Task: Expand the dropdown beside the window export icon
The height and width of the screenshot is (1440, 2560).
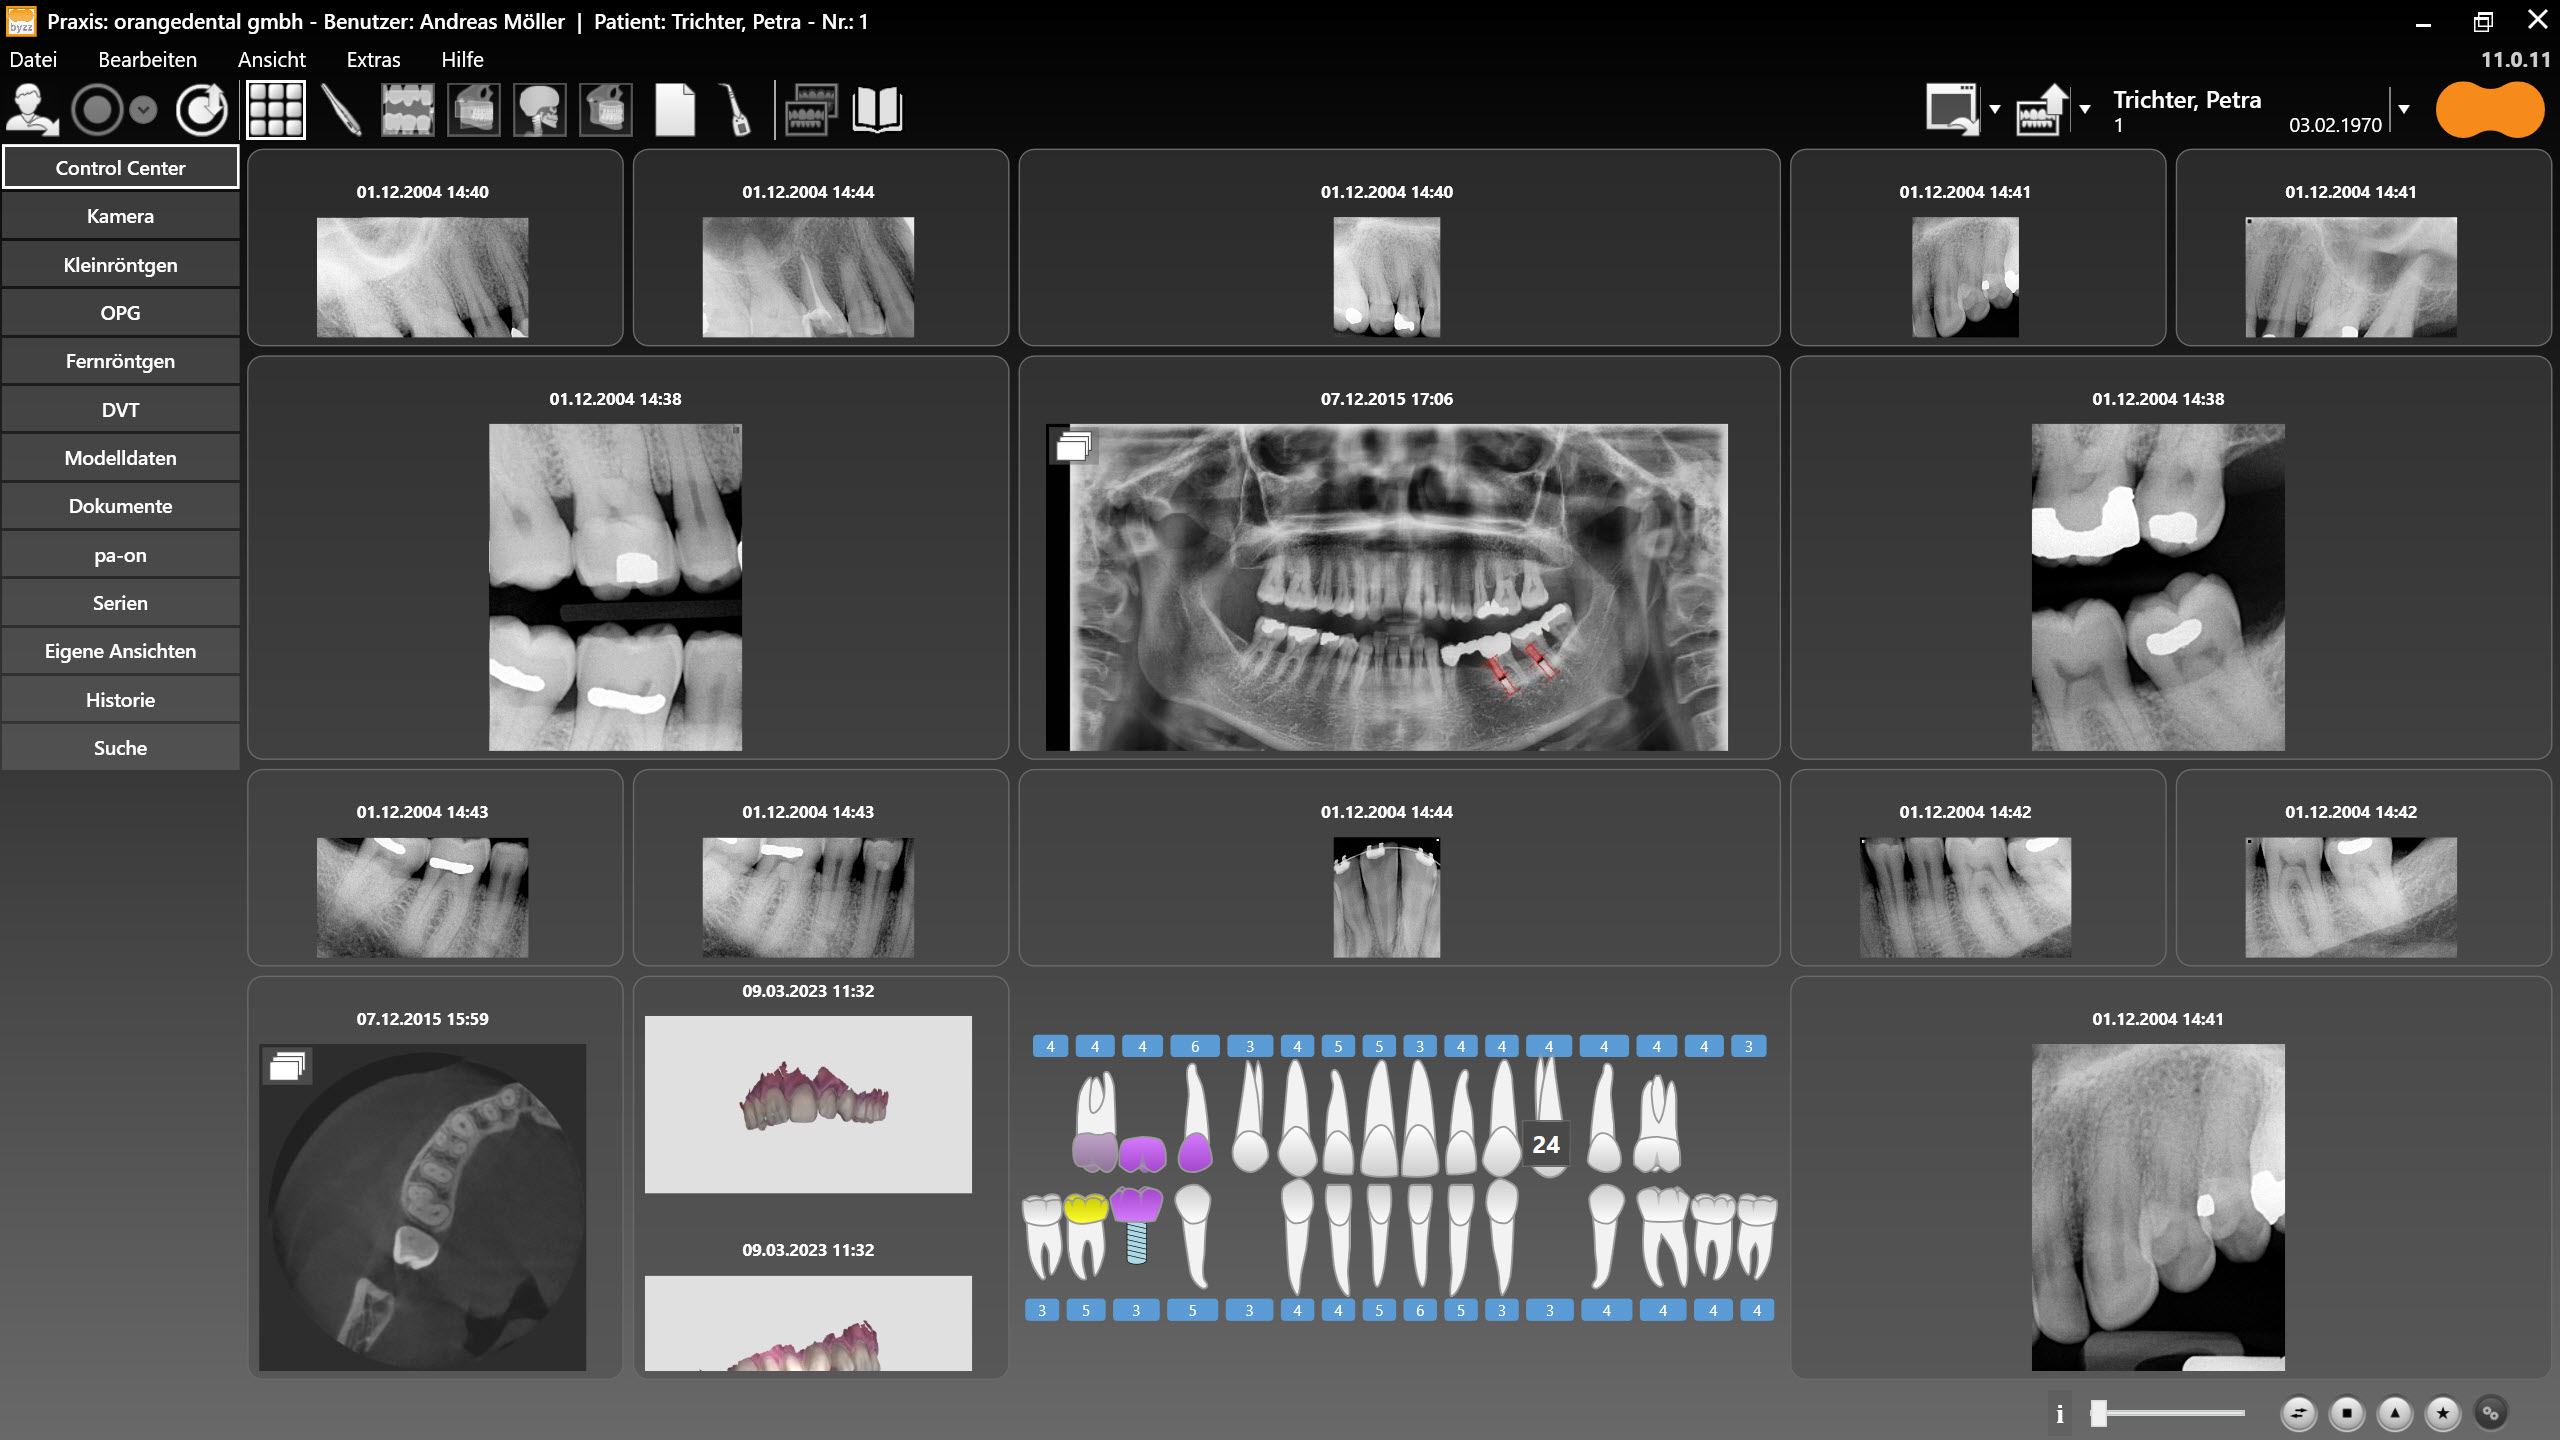Action: [x=1995, y=109]
